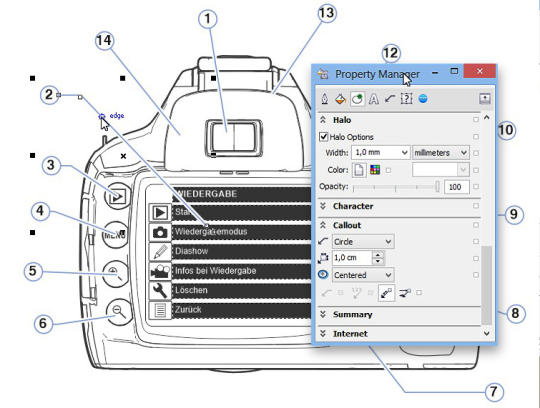The image size is (540, 408).
Task: Click the WIEDERGABE heading on the camera screen
Action: click(207, 194)
